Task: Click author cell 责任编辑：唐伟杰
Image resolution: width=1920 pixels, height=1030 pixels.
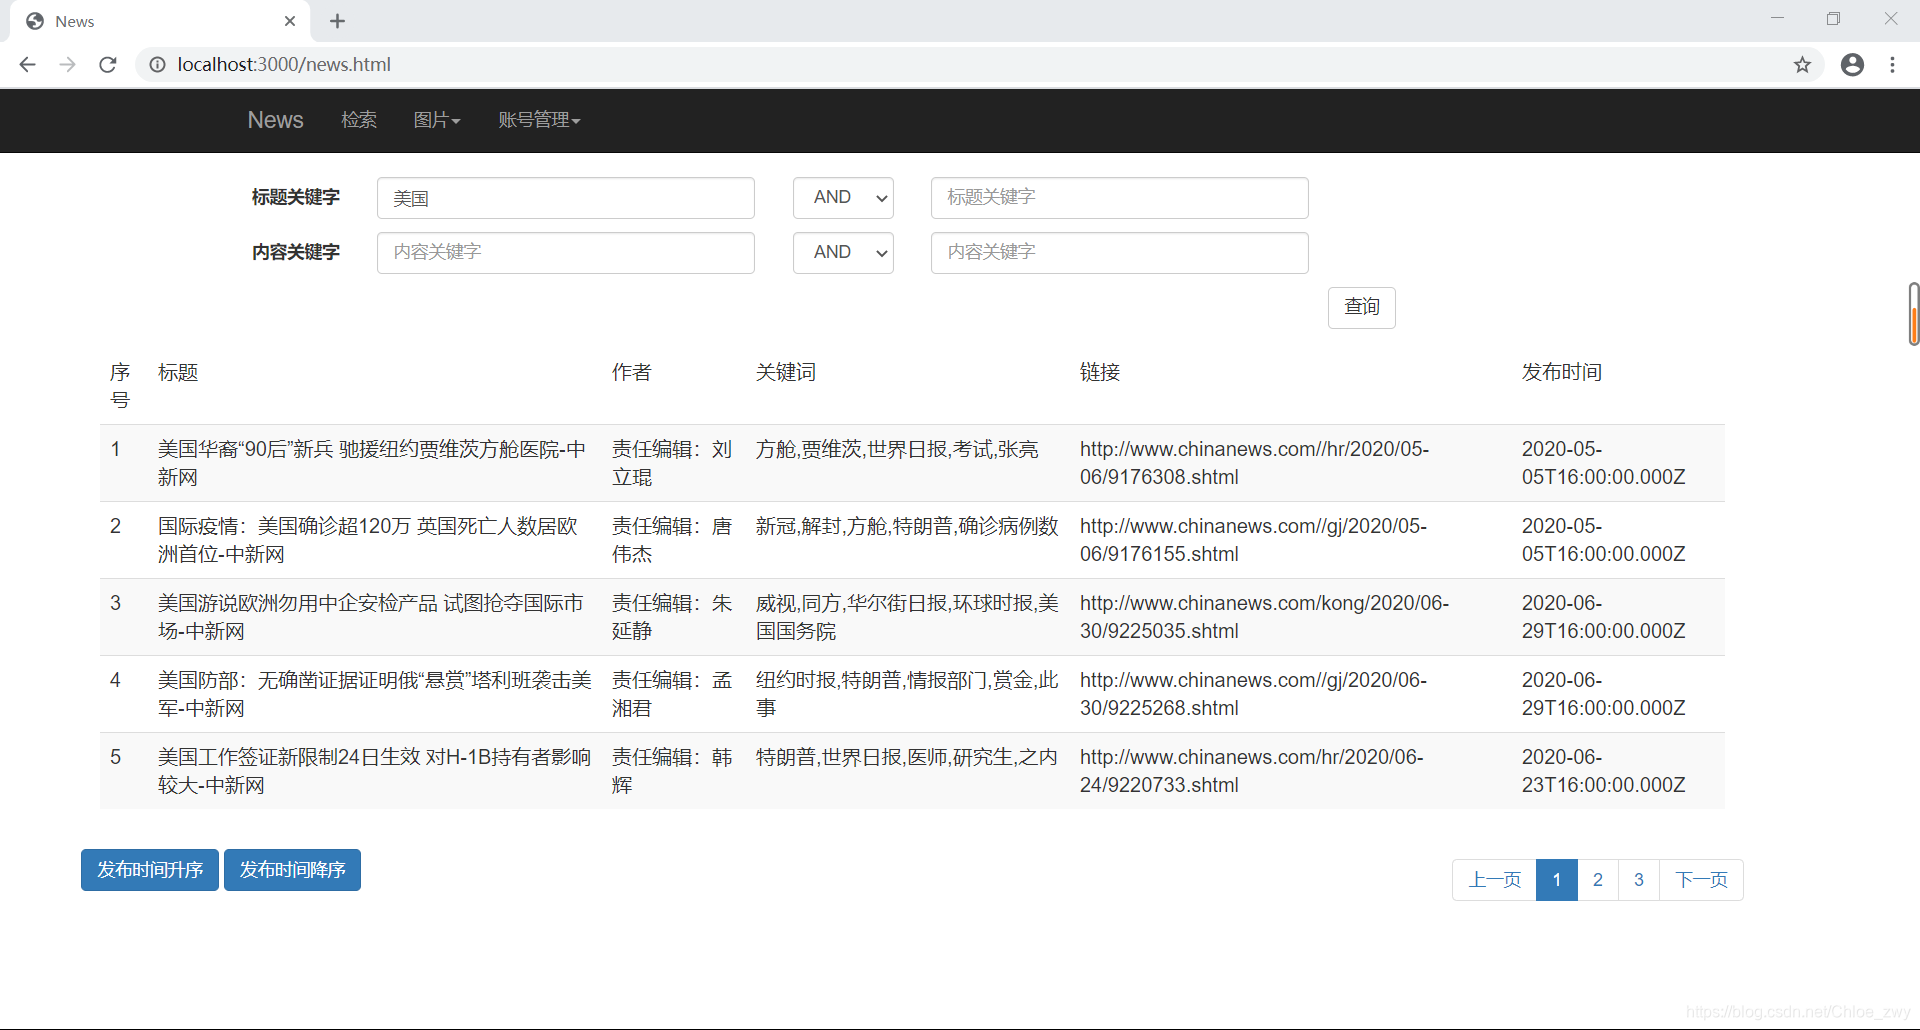Action: pos(672,540)
